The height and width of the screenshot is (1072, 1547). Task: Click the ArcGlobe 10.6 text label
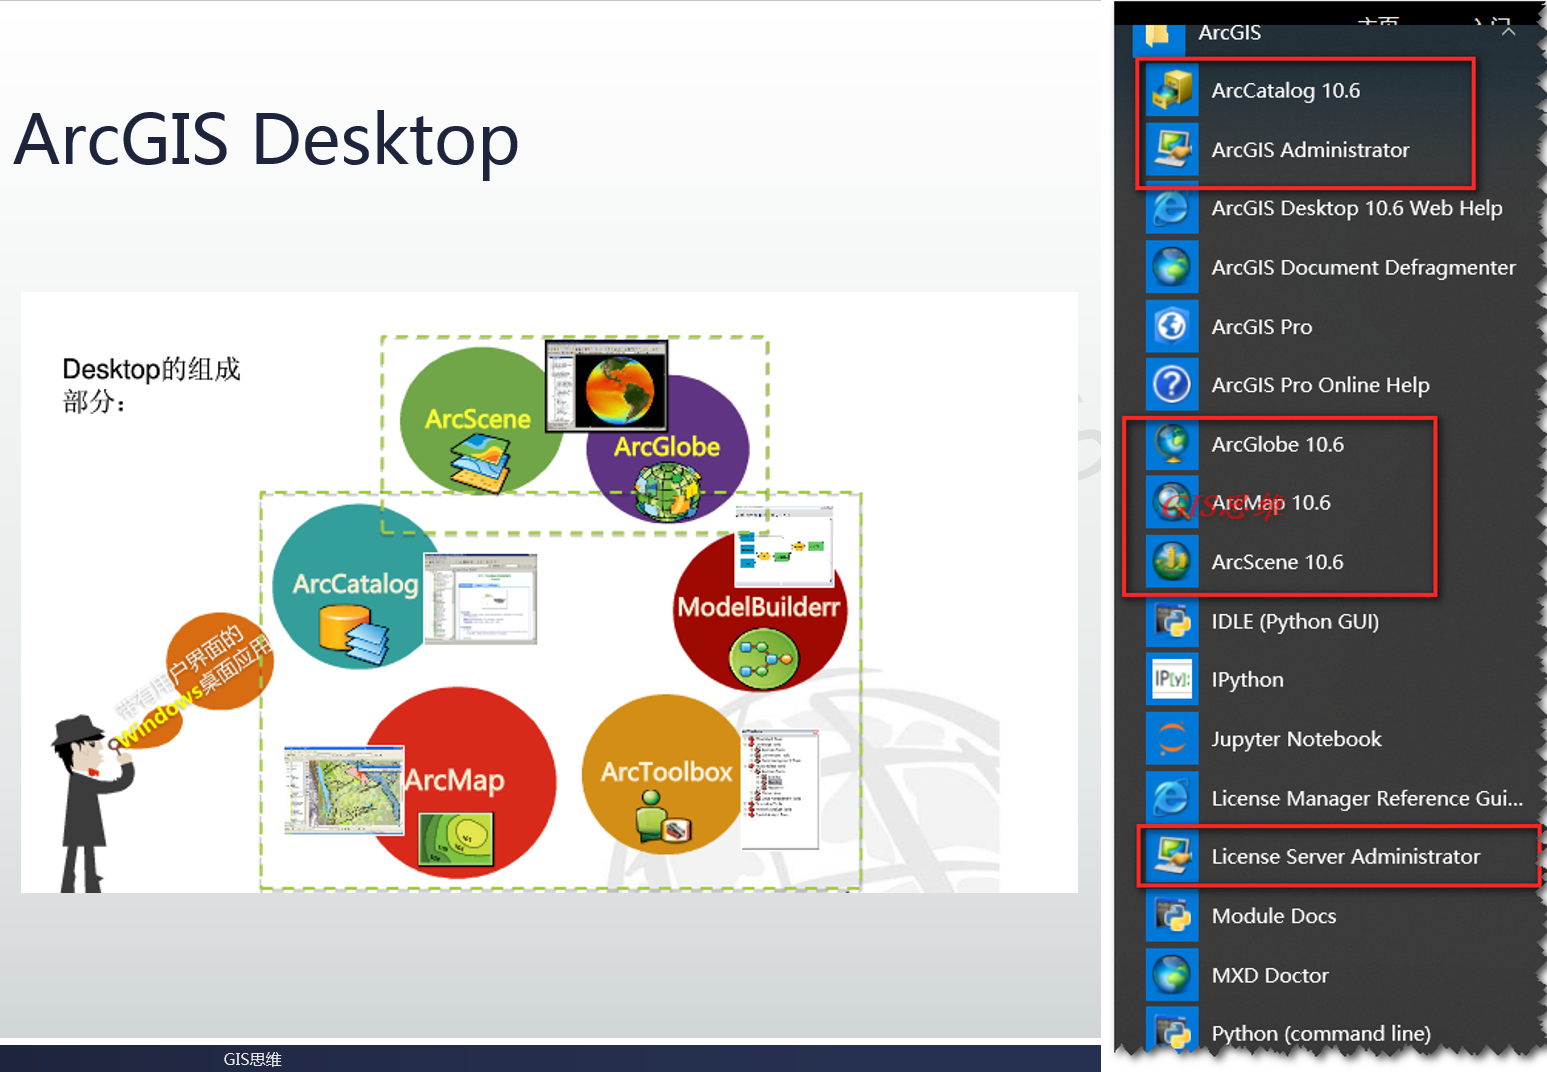(1277, 444)
